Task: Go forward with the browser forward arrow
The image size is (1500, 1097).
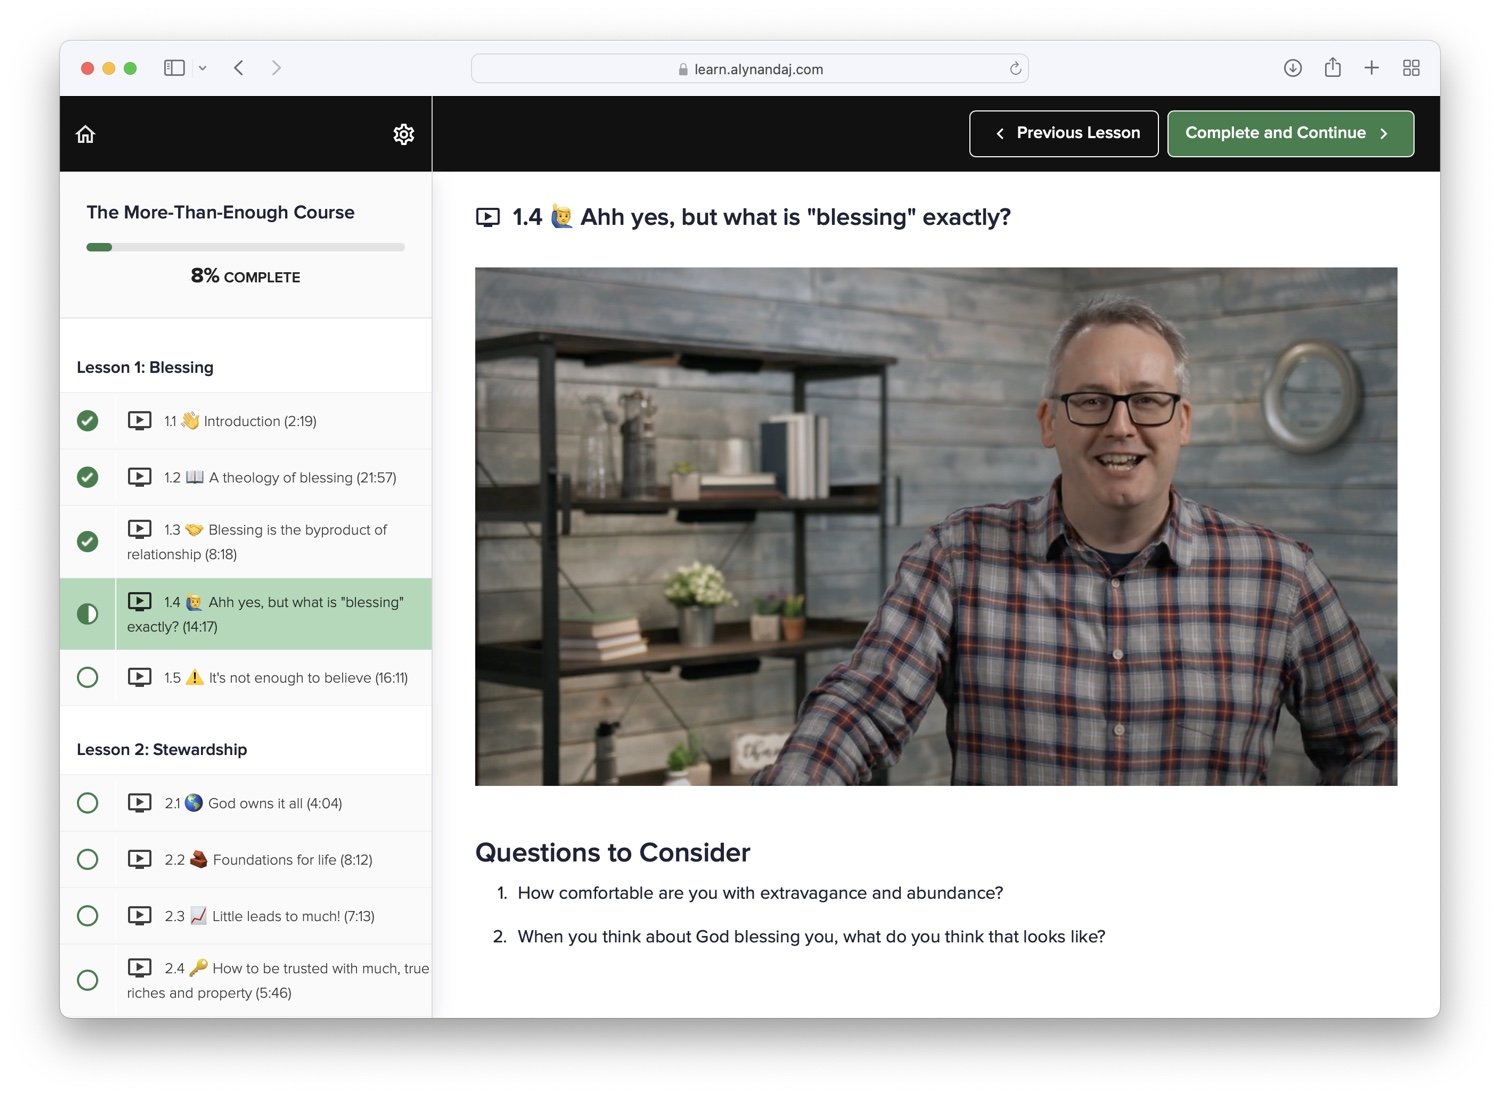Action: (276, 68)
